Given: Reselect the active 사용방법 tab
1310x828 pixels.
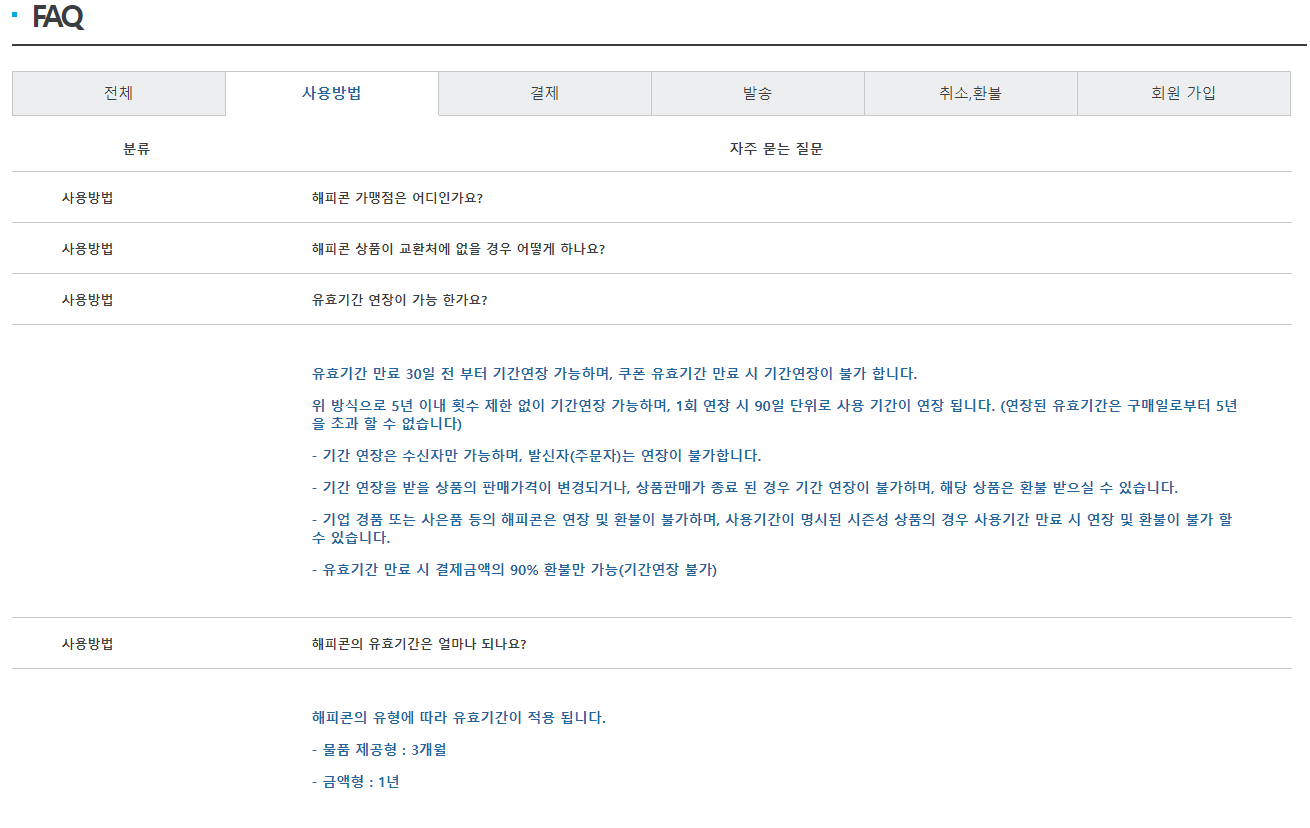Looking at the screenshot, I should [332, 92].
